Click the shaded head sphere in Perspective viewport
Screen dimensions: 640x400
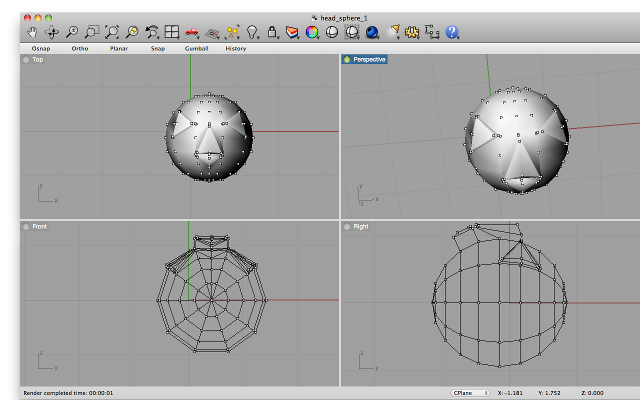coord(517,140)
